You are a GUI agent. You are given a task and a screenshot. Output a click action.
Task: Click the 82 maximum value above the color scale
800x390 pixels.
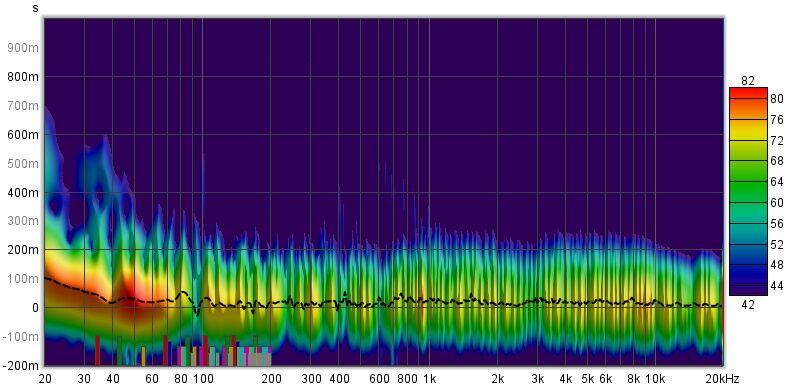click(x=748, y=81)
